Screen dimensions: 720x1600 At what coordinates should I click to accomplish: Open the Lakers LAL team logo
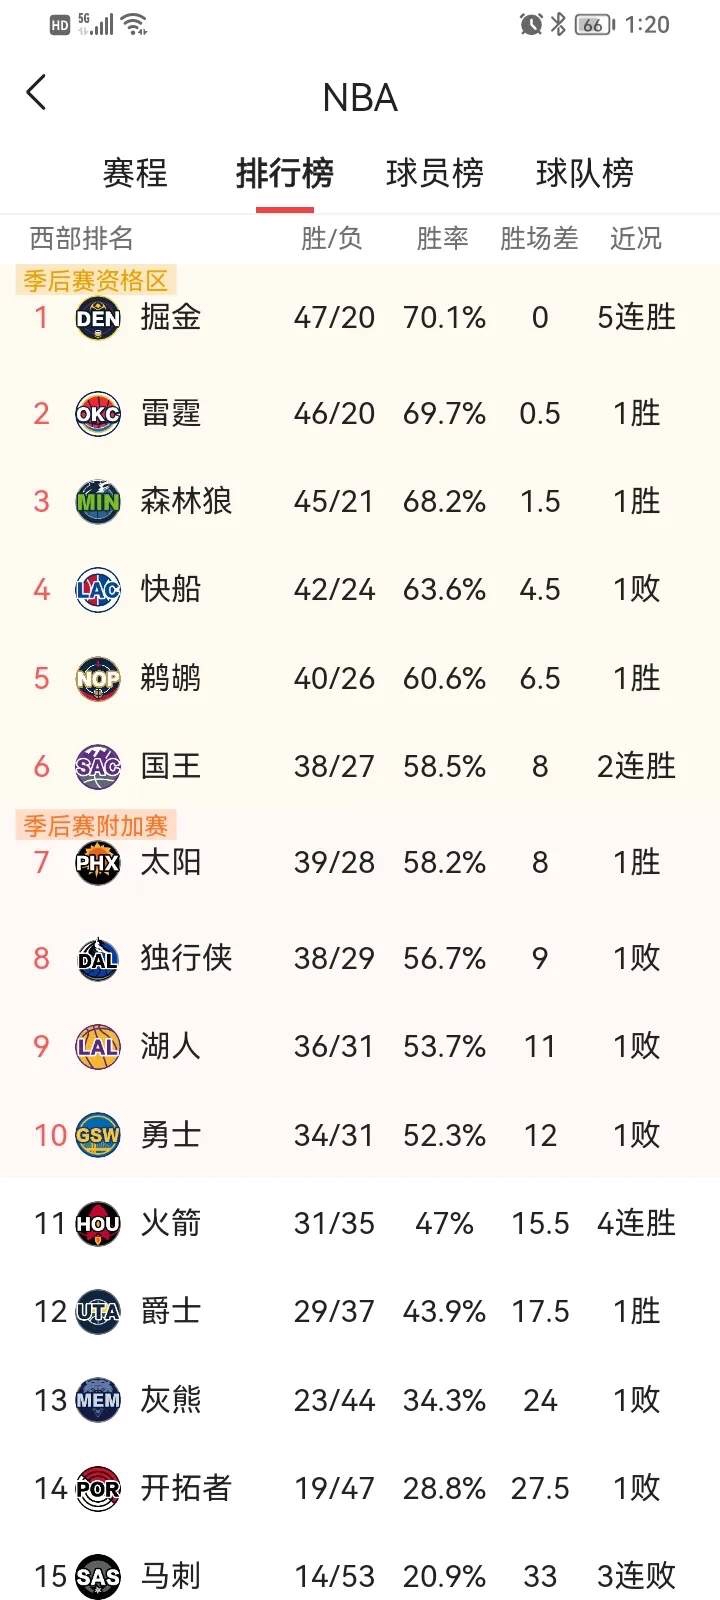point(97,1046)
